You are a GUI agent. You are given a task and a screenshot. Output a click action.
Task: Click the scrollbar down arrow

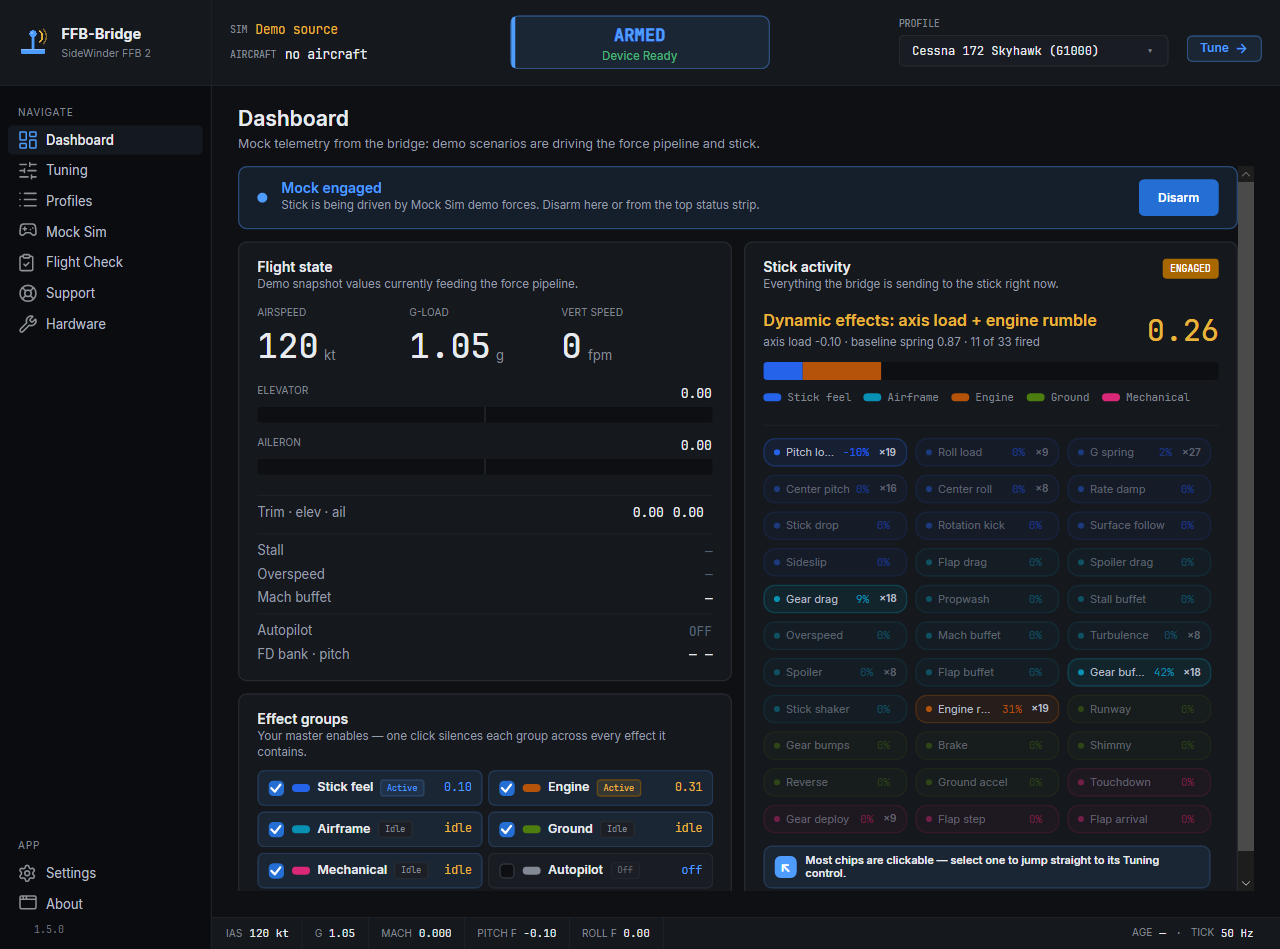(1246, 883)
